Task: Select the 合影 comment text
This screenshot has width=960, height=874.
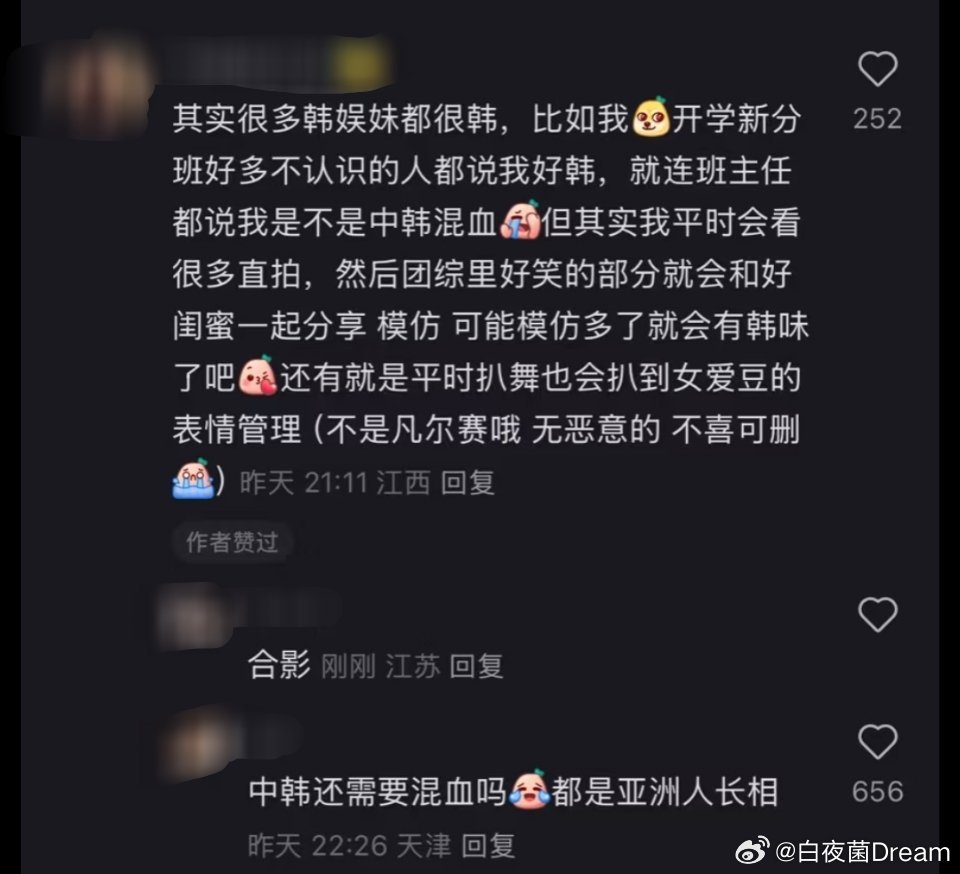Action: click(279, 665)
